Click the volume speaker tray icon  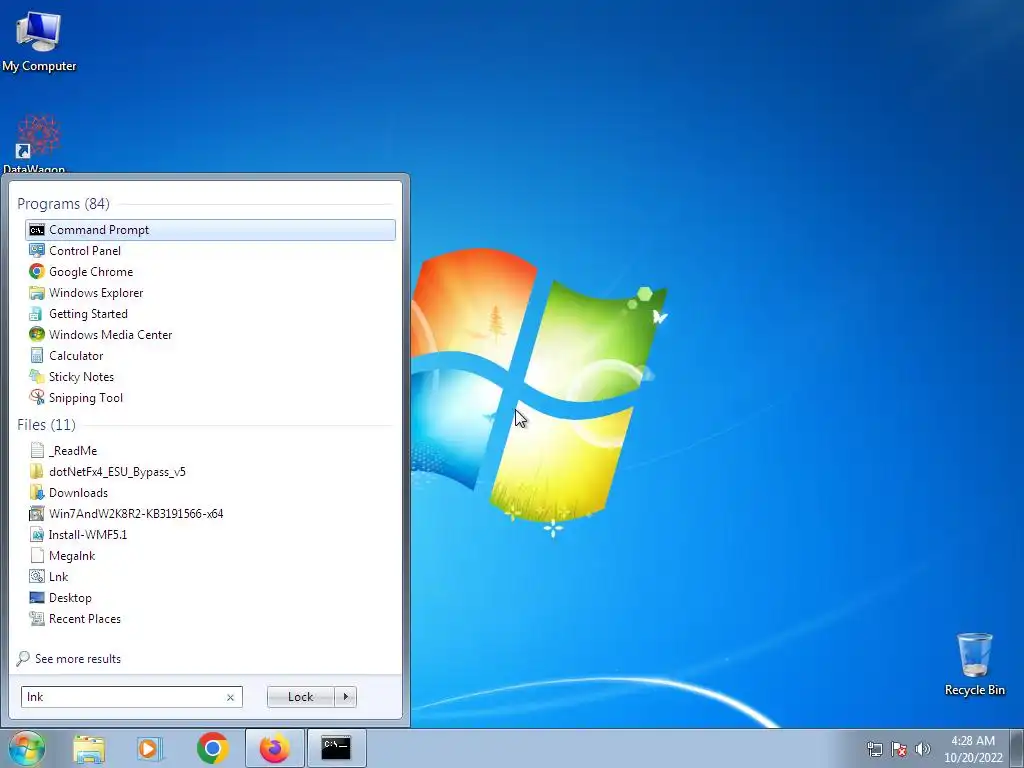pyautogui.click(x=923, y=749)
